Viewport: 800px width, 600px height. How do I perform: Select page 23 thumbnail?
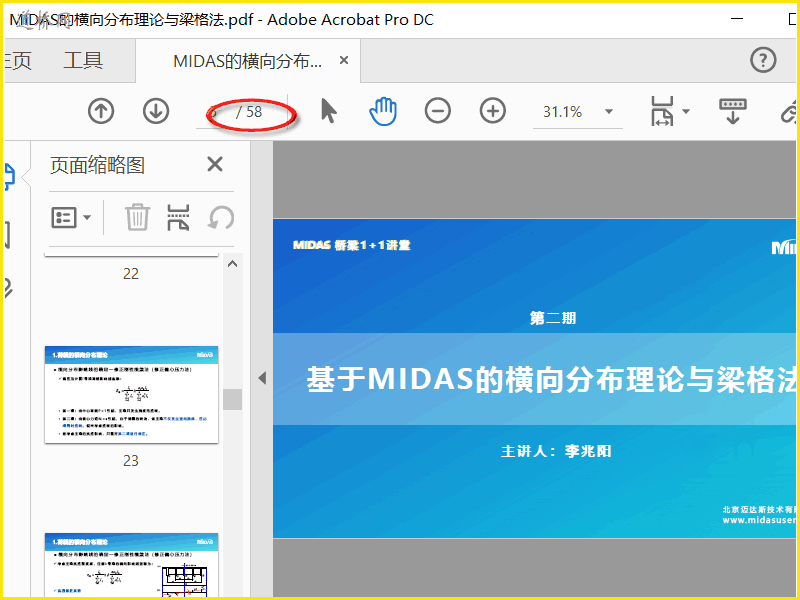132,394
